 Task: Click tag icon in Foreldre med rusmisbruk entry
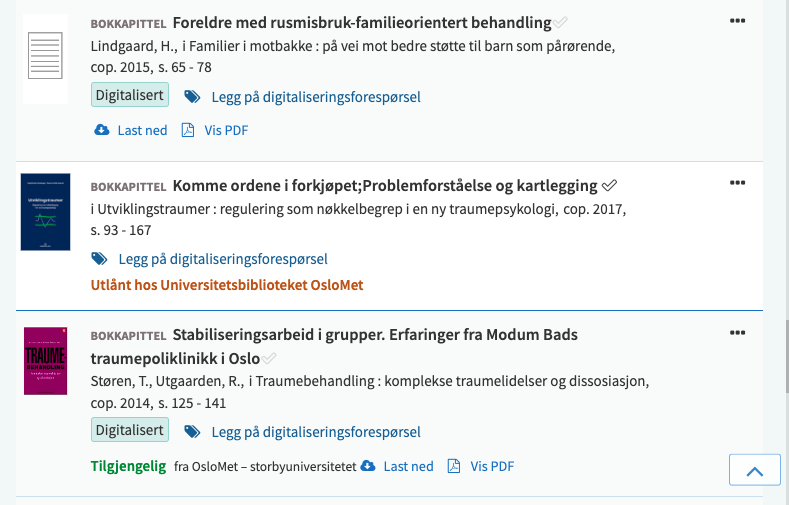(x=193, y=97)
